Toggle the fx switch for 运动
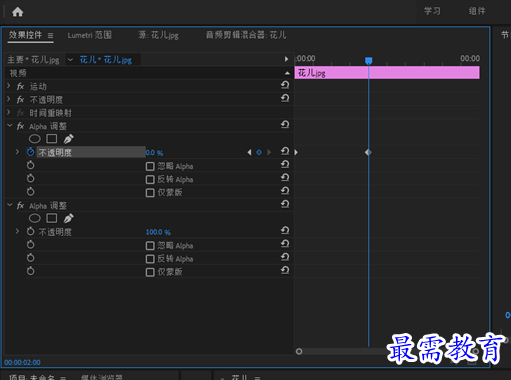 [x=21, y=86]
